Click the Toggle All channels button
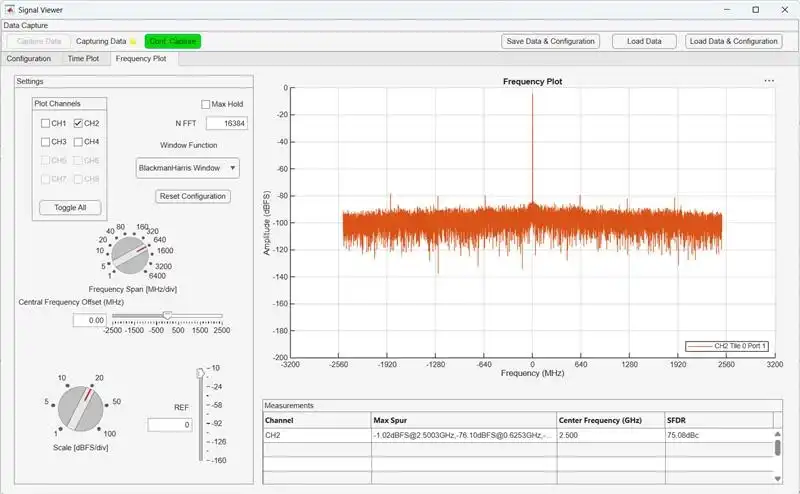Image resolution: width=800 pixels, height=494 pixels. pyautogui.click(x=70, y=207)
